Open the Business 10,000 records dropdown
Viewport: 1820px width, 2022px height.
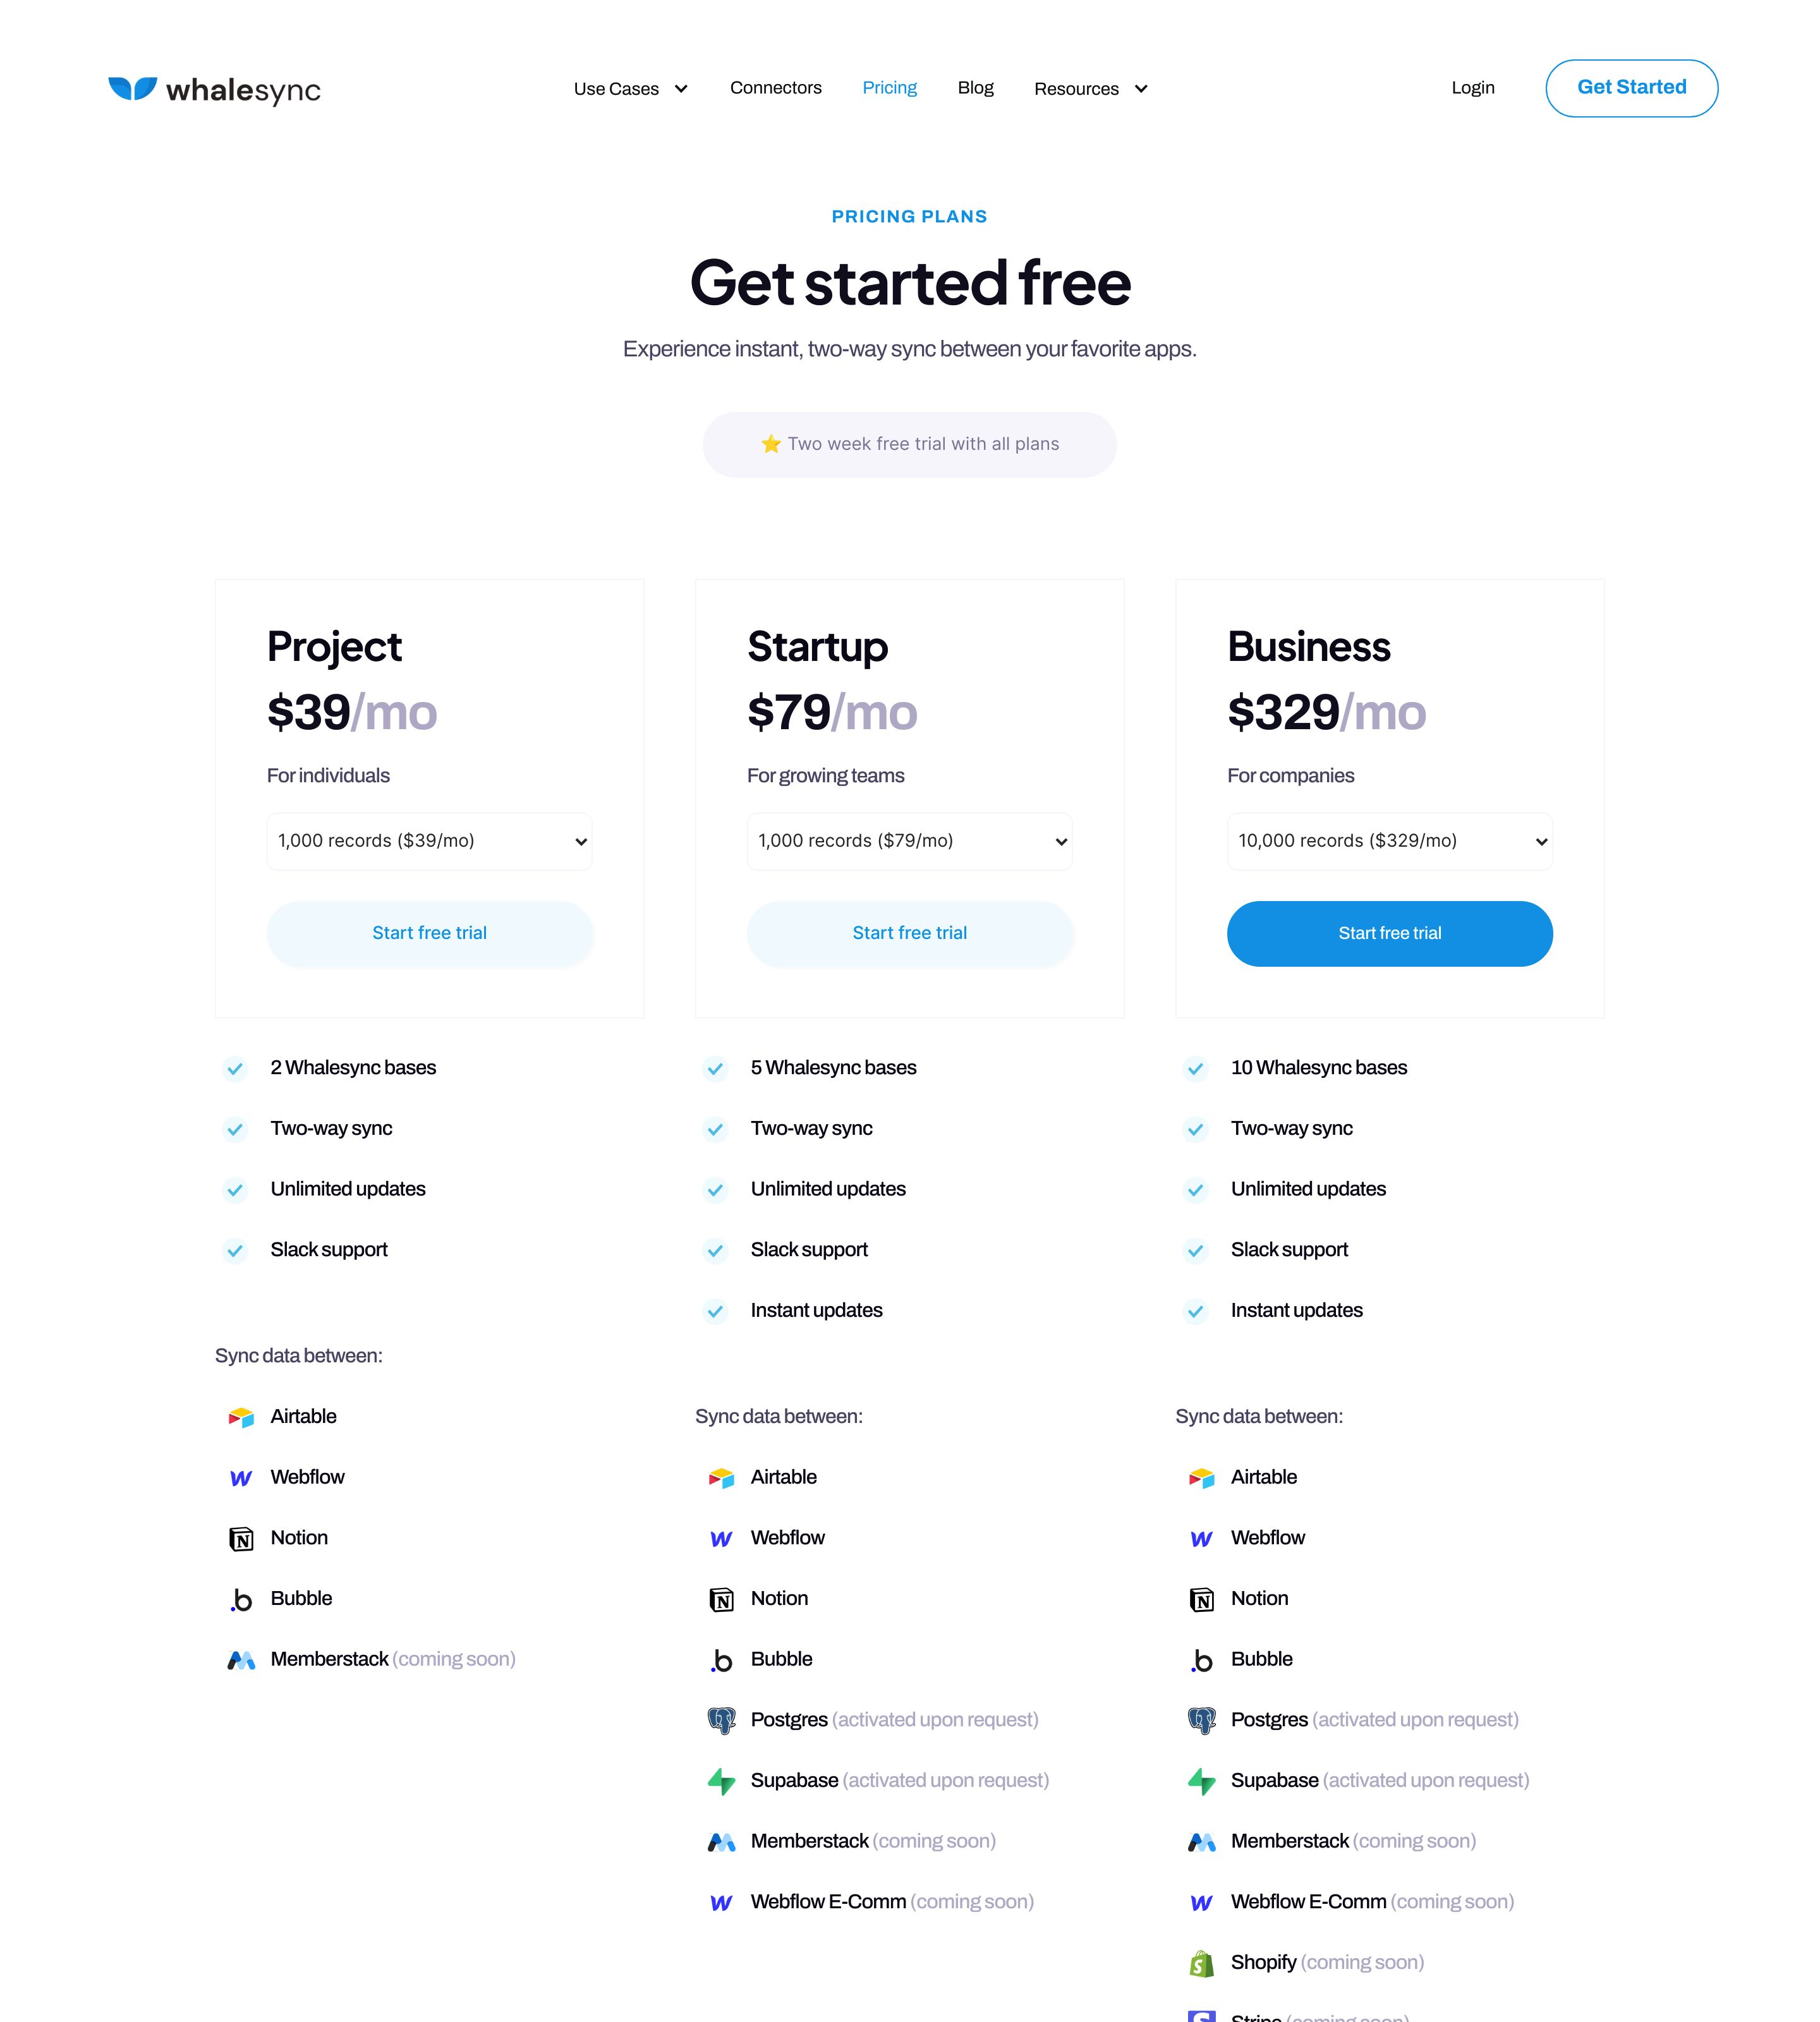(1389, 841)
